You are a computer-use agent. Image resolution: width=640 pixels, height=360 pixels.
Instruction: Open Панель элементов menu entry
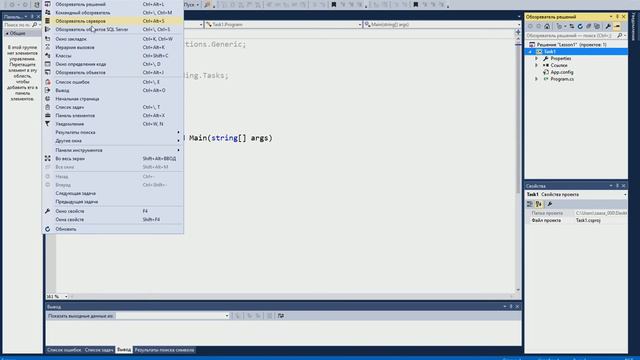click(113, 116)
